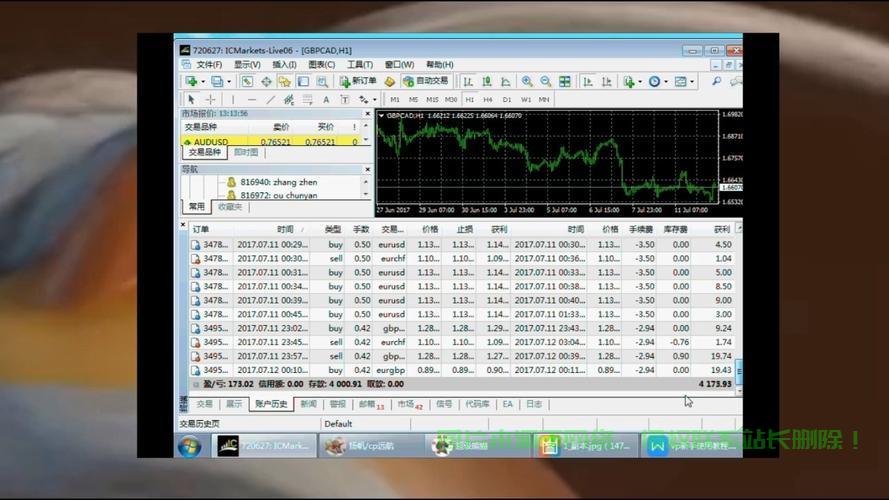889x500 pixels.
Task: Zoom in on the chart
Action: click(527, 82)
